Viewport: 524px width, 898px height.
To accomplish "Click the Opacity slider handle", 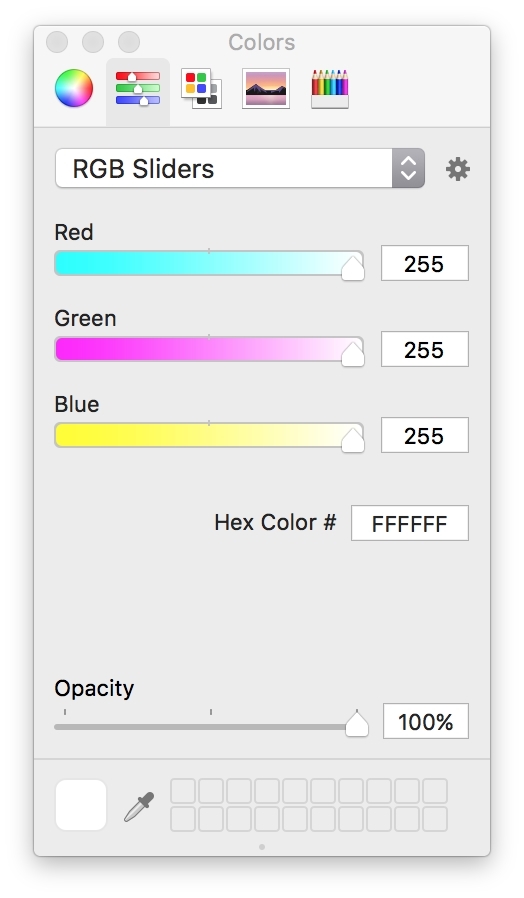I will tap(357, 724).
